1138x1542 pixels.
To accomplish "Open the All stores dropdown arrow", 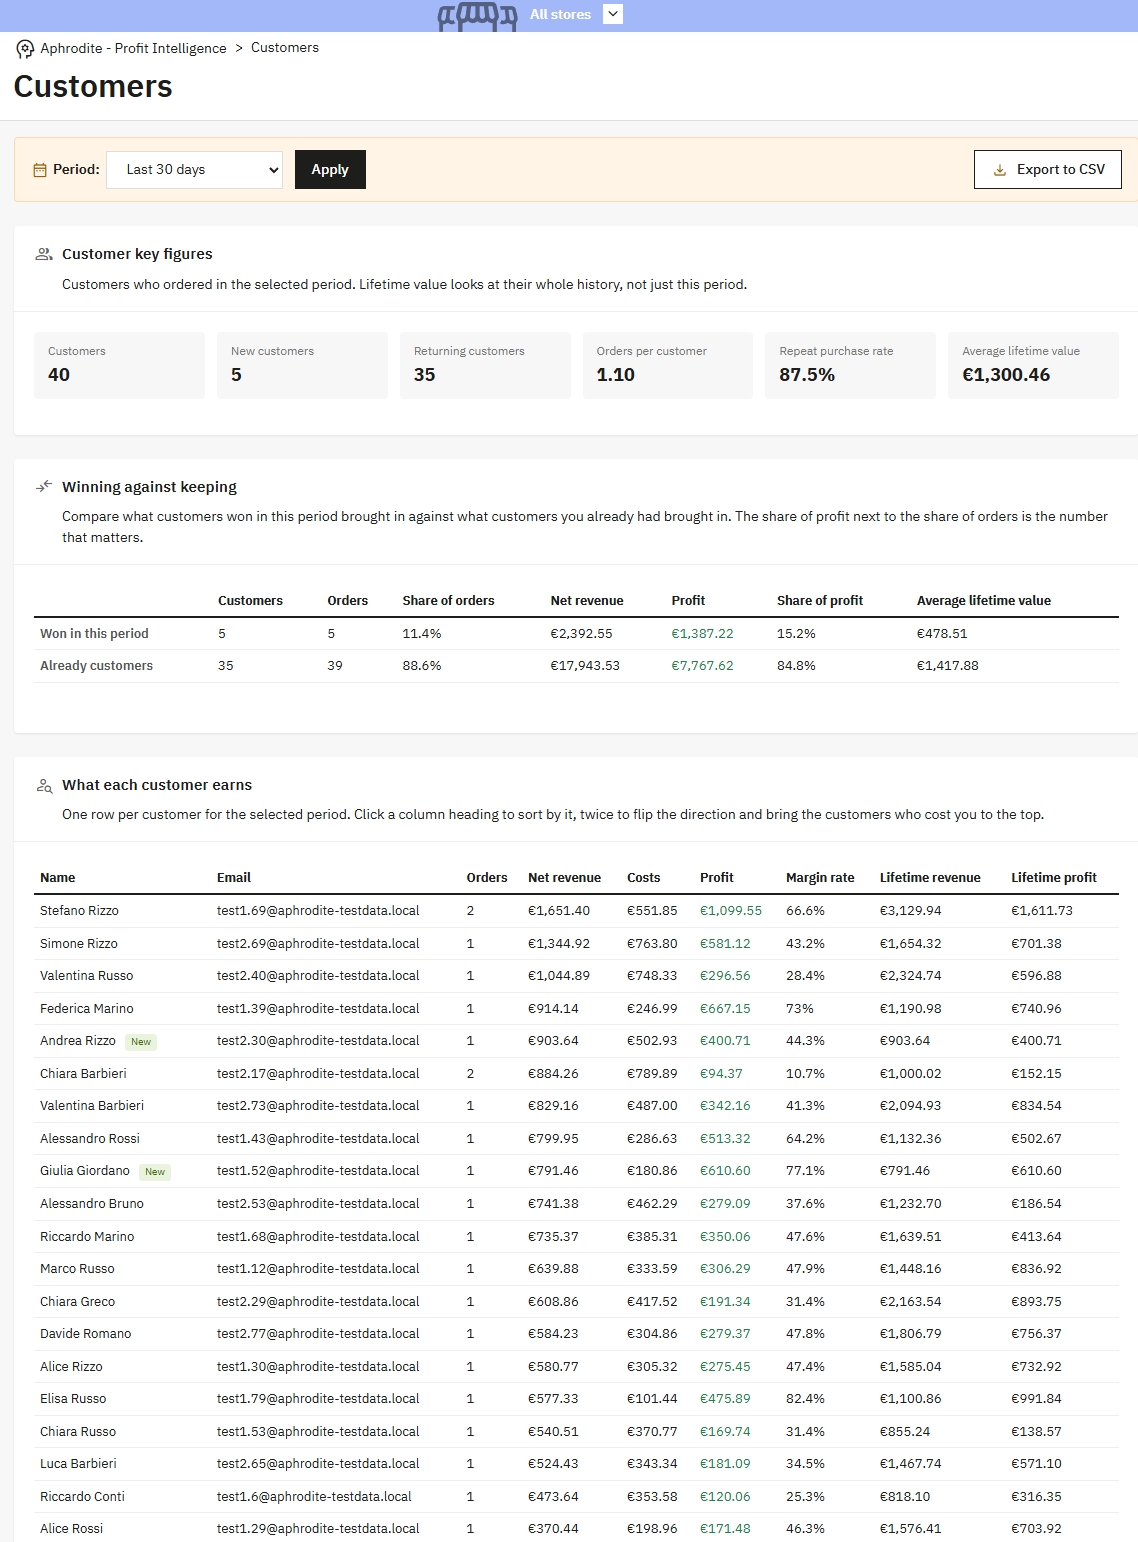I will click(614, 14).
